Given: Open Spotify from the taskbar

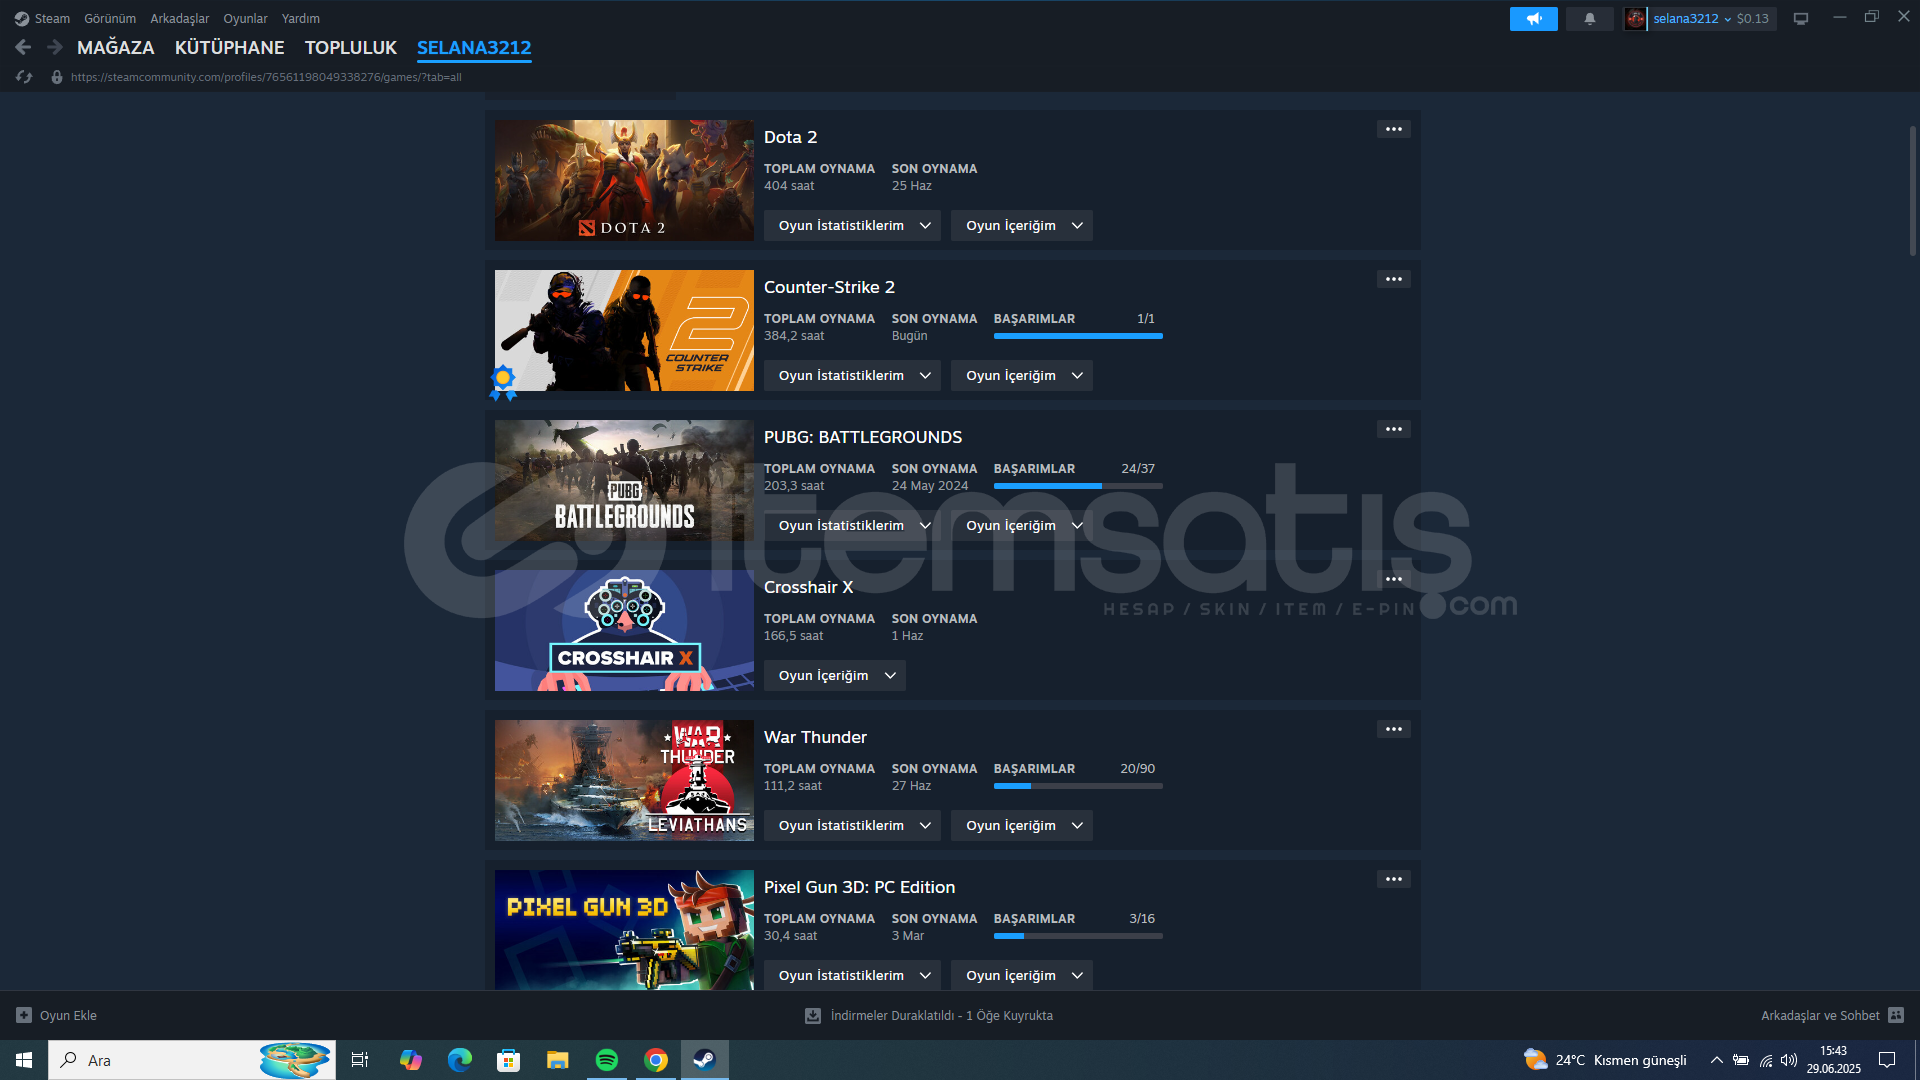Looking at the screenshot, I should pos(607,1060).
